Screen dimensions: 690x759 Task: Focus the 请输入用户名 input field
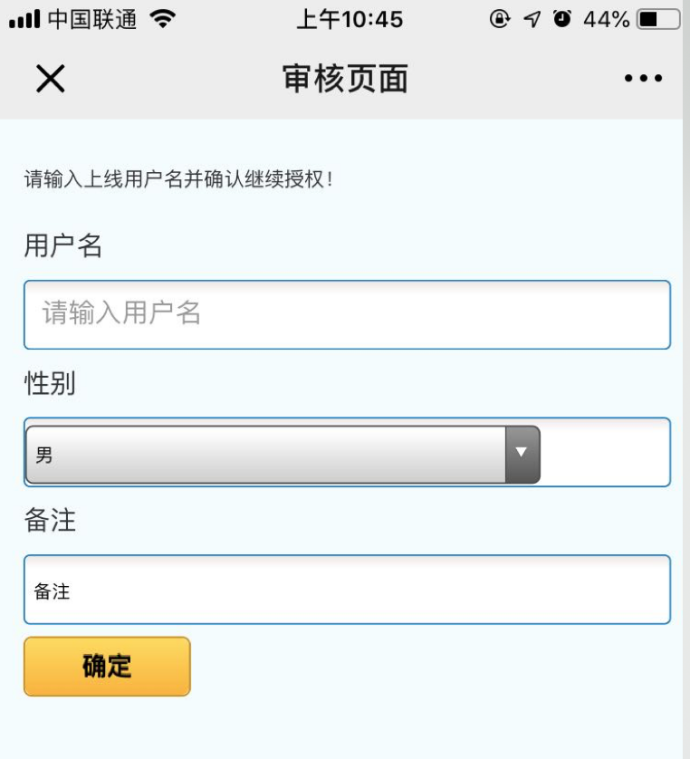346,315
